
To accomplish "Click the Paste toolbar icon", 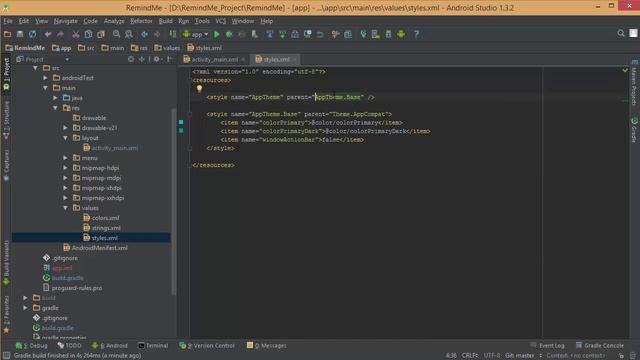I will [101, 34].
